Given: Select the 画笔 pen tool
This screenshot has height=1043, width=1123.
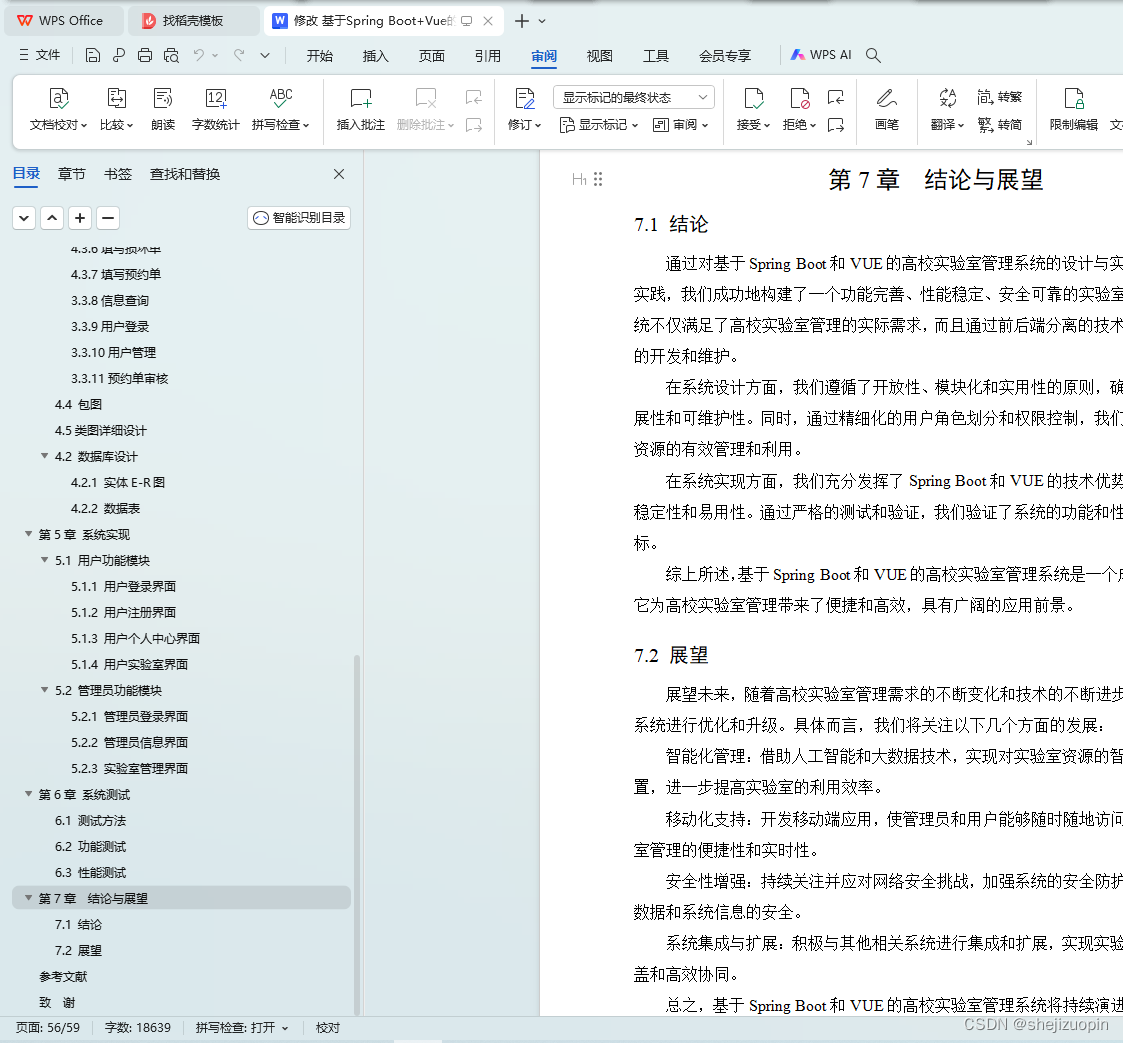Looking at the screenshot, I should (887, 109).
